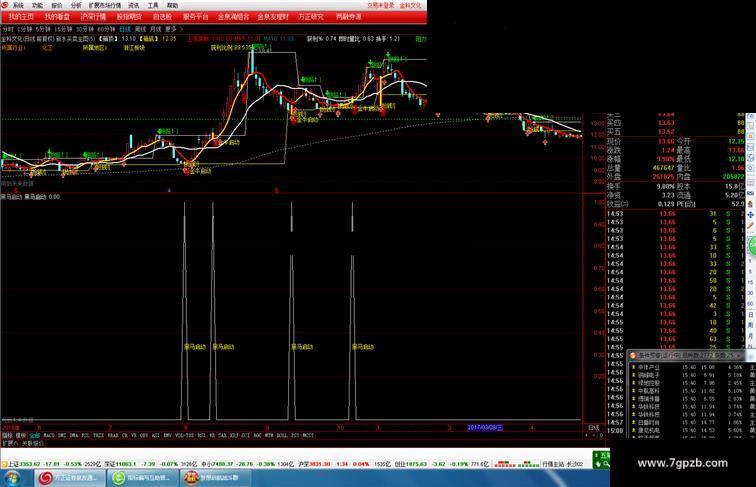
Task: Switch to 方正研究 tab
Action: coord(311,17)
